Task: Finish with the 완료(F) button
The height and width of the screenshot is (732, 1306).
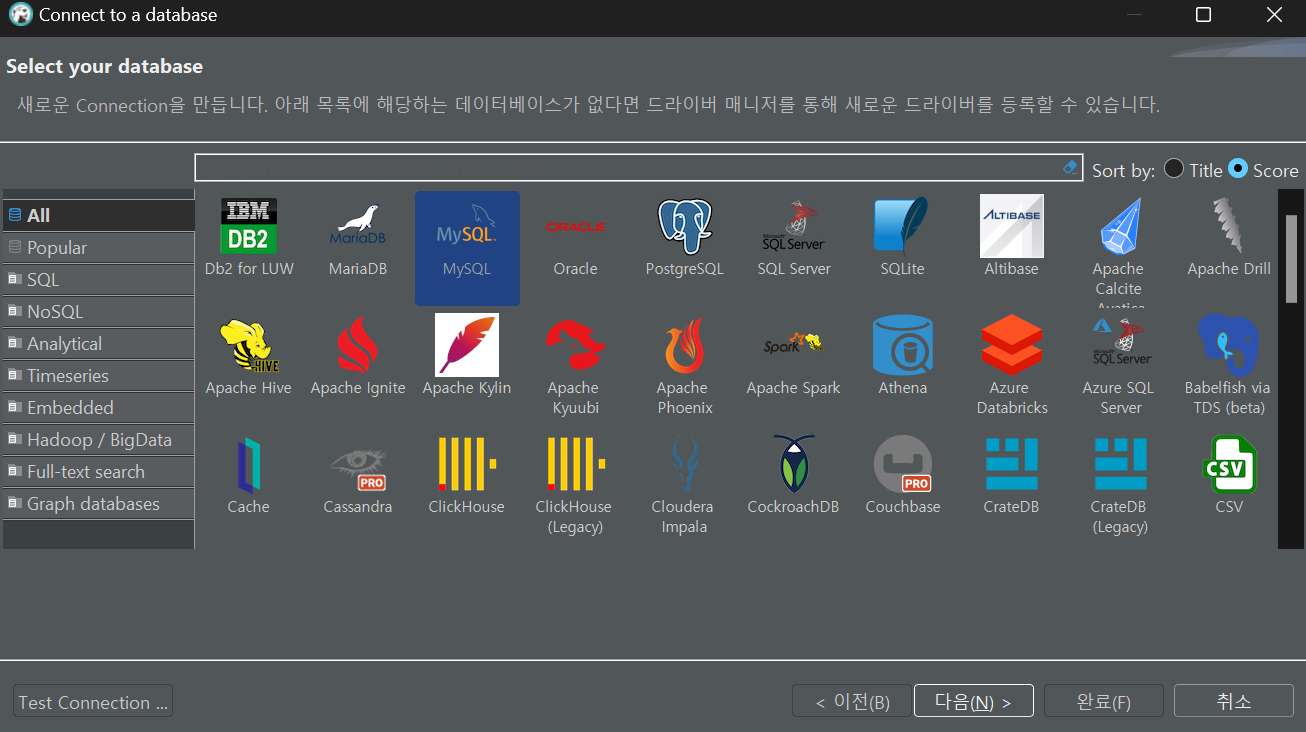Action: [x=1104, y=701]
